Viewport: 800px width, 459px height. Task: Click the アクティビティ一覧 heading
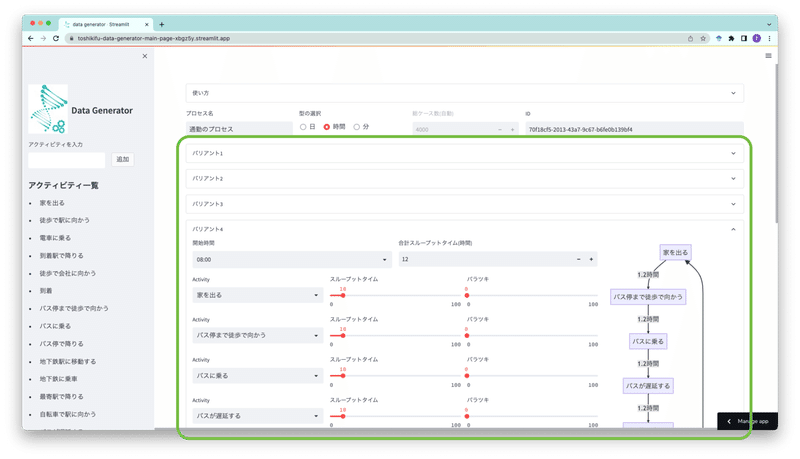tap(63, 185)
